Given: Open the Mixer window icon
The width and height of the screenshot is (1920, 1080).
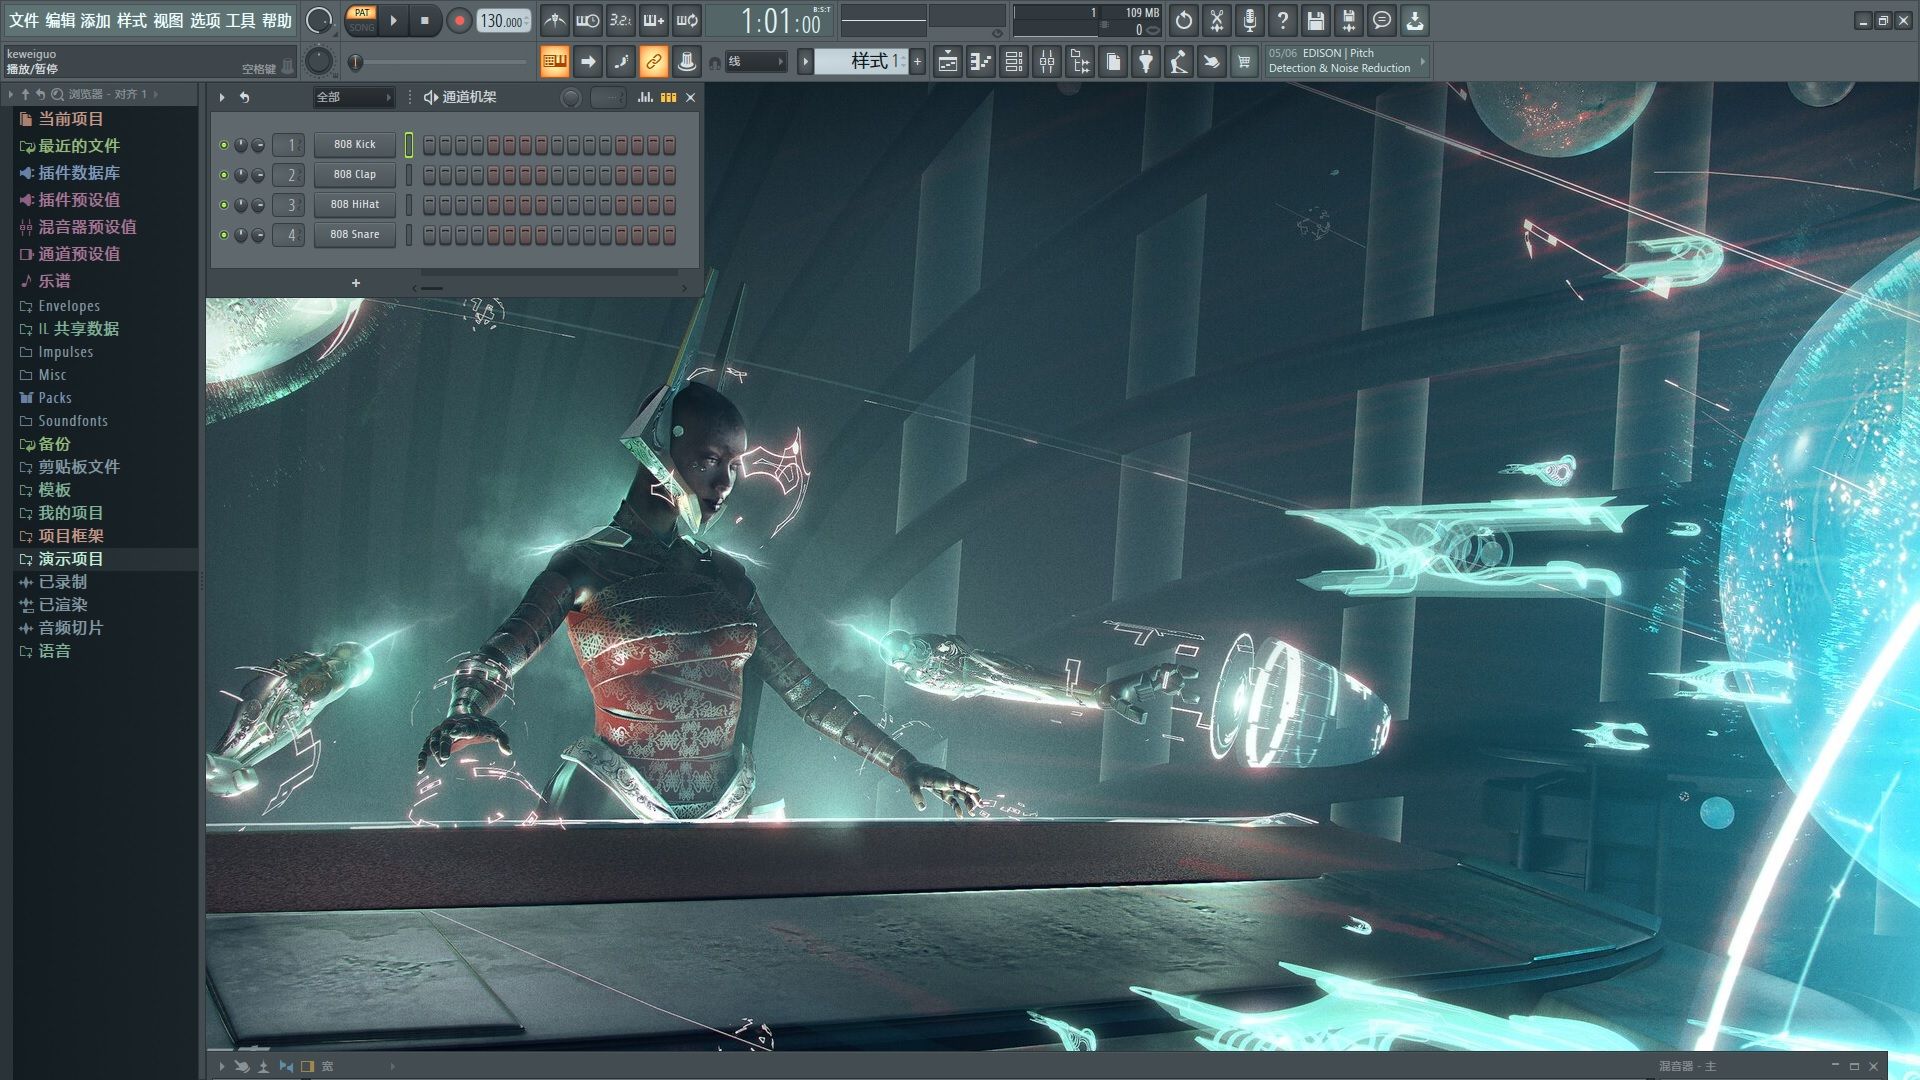Looking at the screenshot, I should [x=1046, y=62].
